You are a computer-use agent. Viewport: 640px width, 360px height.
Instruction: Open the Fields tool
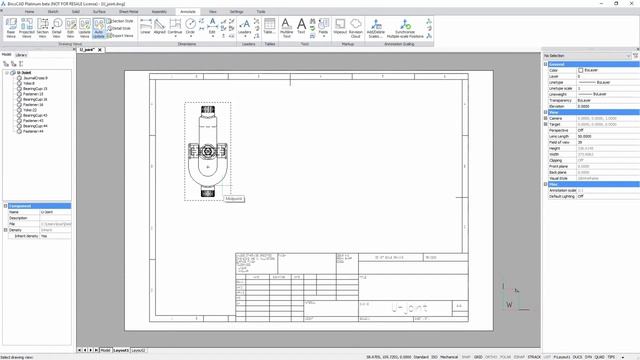pos(323,26)
